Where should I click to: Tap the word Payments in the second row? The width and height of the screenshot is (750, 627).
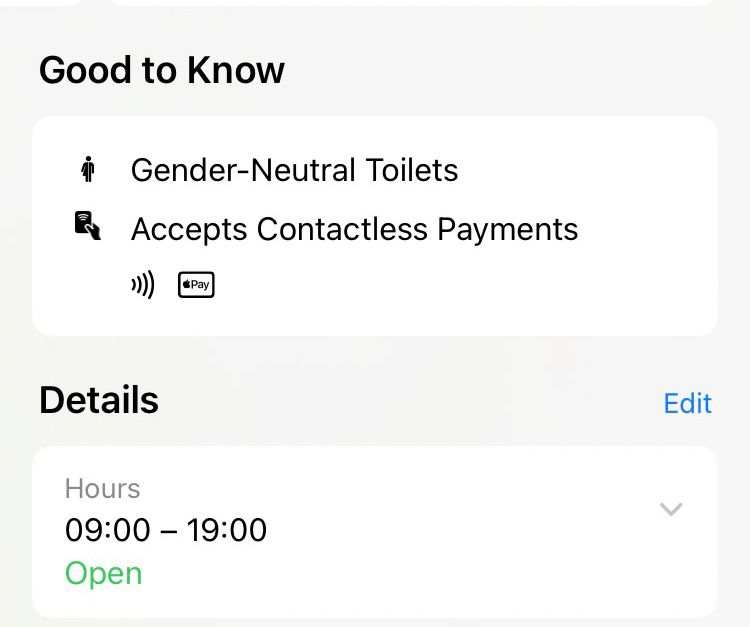coord(508,230)
